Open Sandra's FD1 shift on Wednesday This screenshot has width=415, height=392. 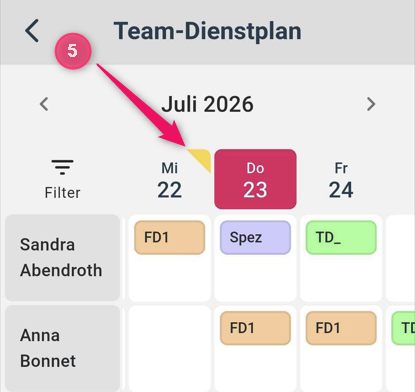tap(169, 237)
